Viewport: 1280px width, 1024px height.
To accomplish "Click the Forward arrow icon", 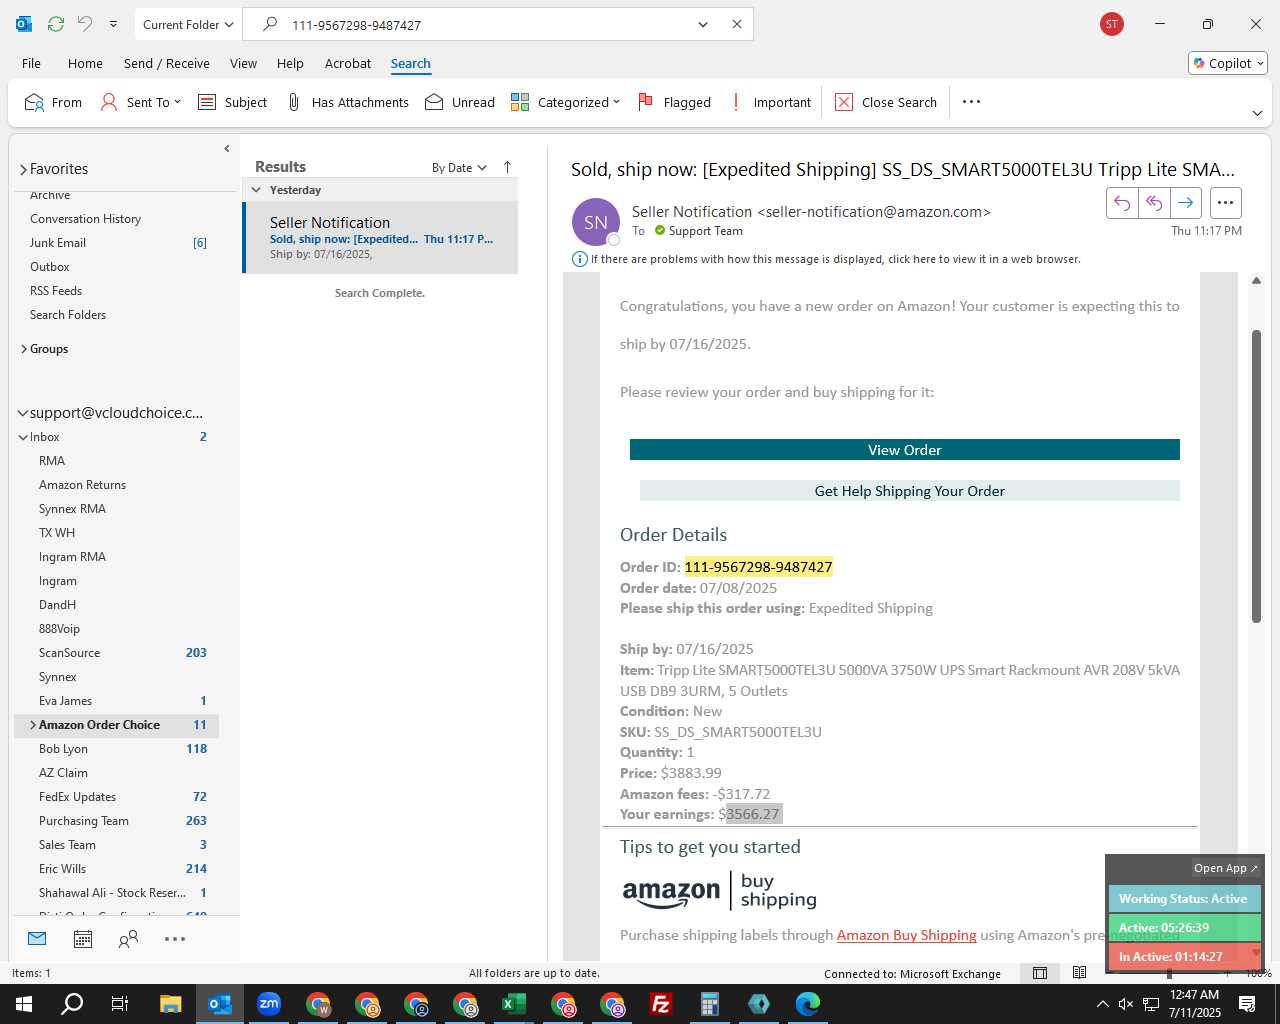I will 1186,203.
